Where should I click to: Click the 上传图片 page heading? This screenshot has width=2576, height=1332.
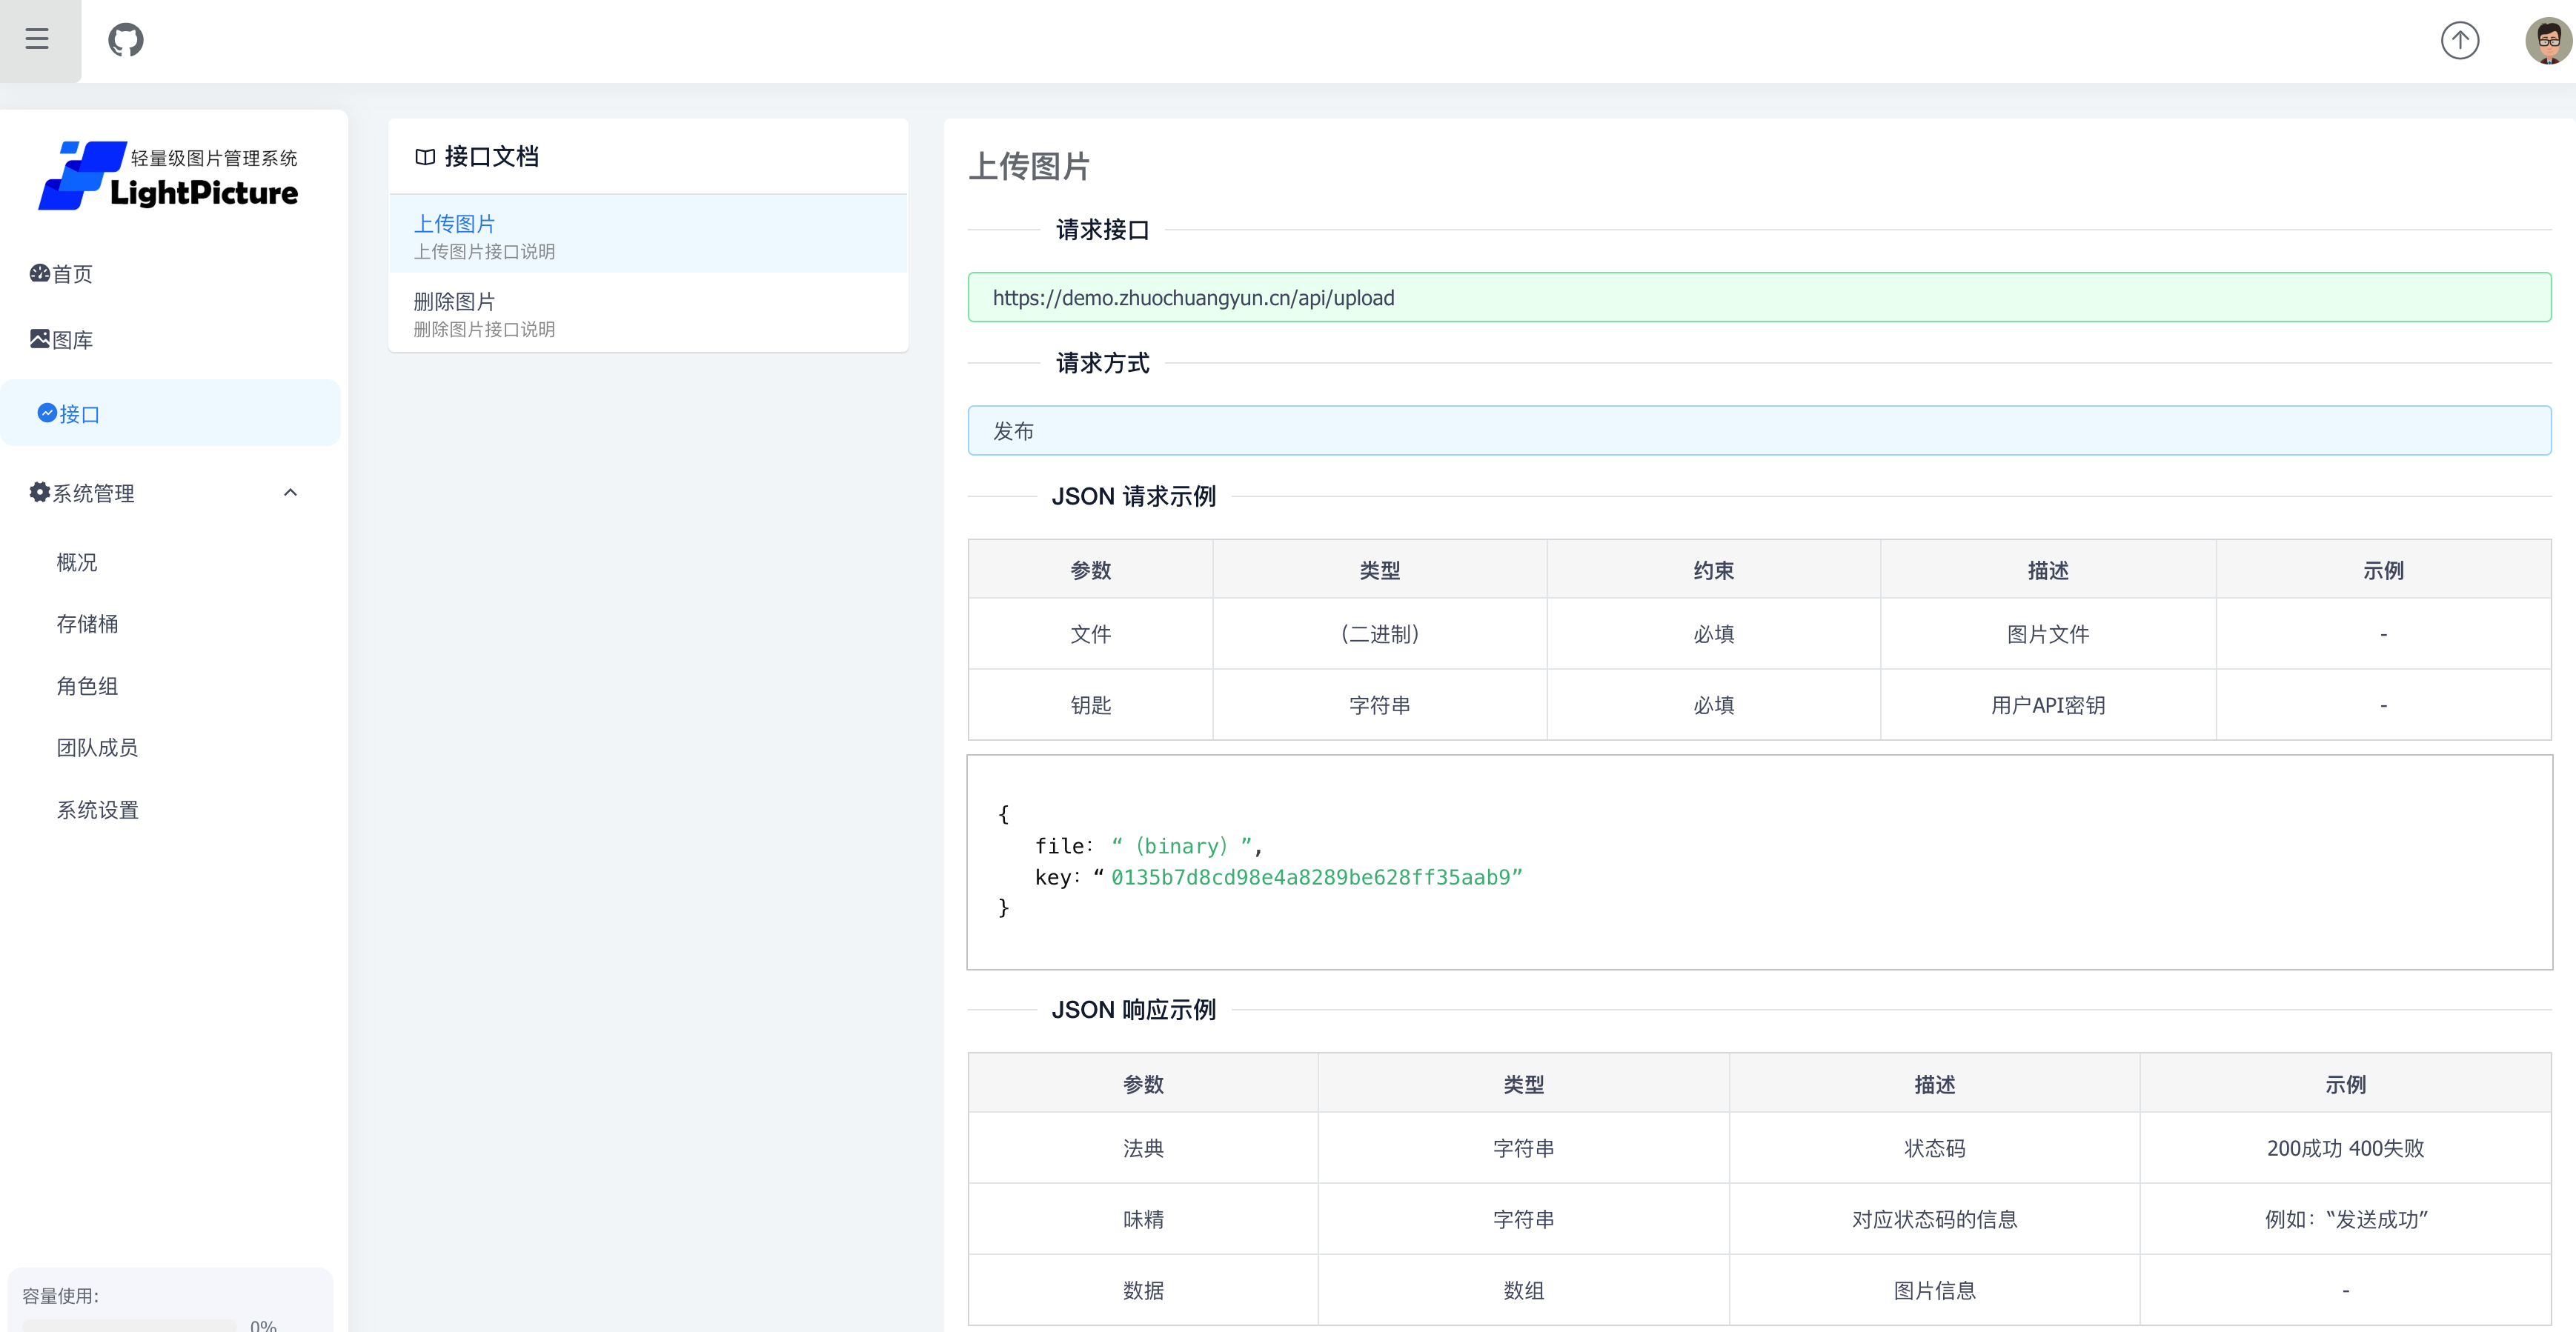(1029, 166)
